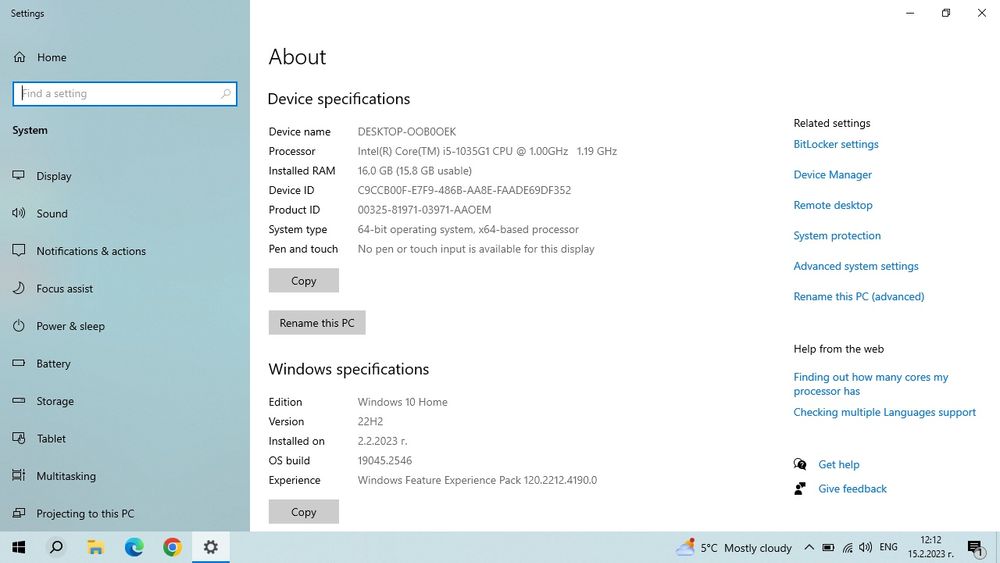Click the Home icon in sidebar

click(x=20, y=57)
